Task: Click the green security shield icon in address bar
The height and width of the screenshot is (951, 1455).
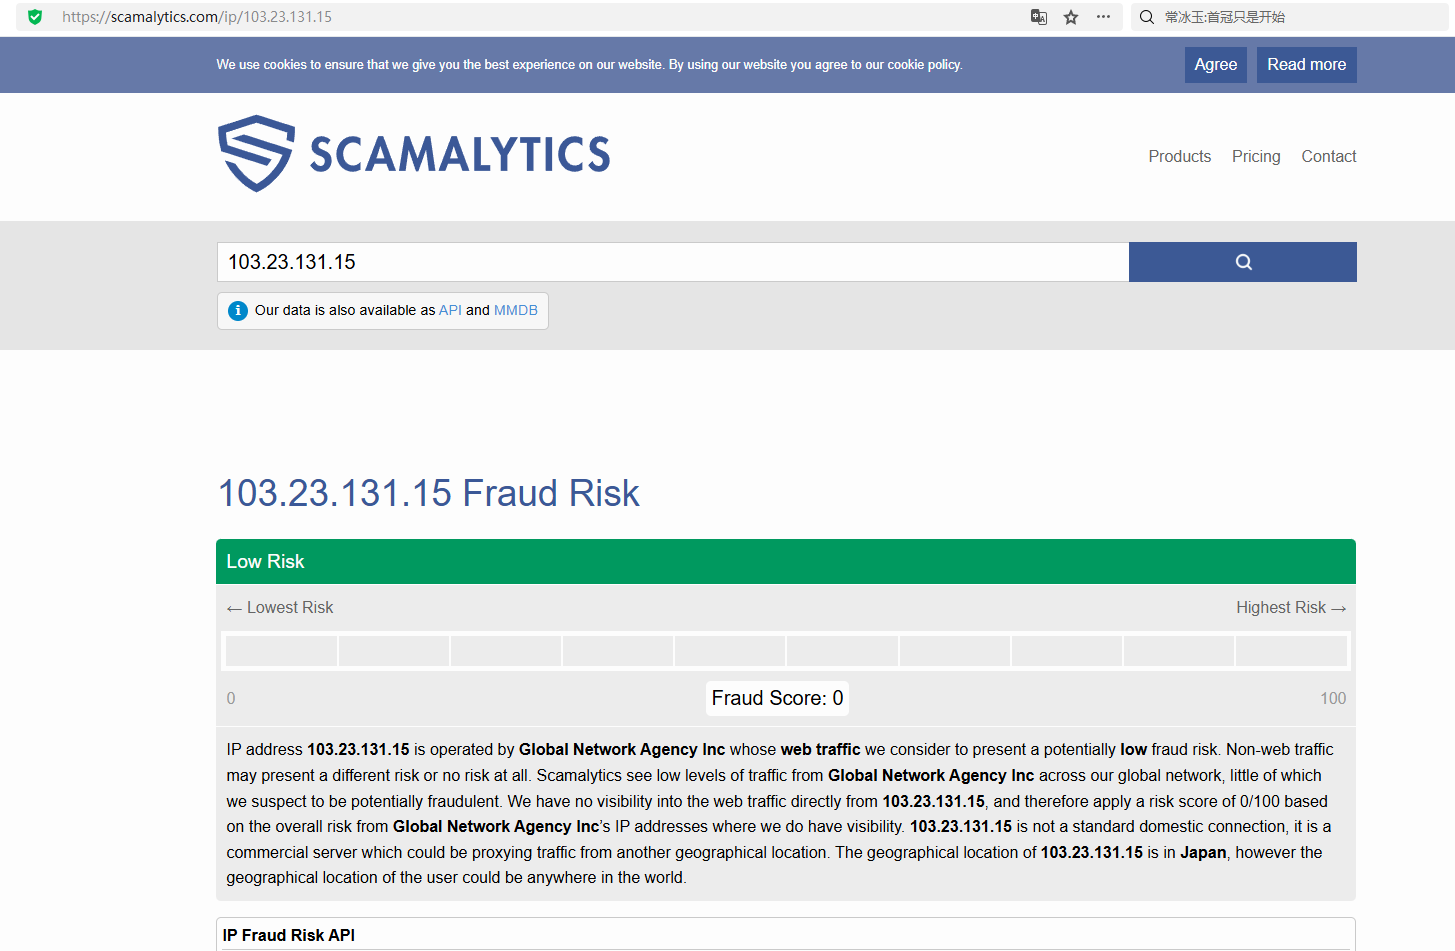Action: pos(35,17)
